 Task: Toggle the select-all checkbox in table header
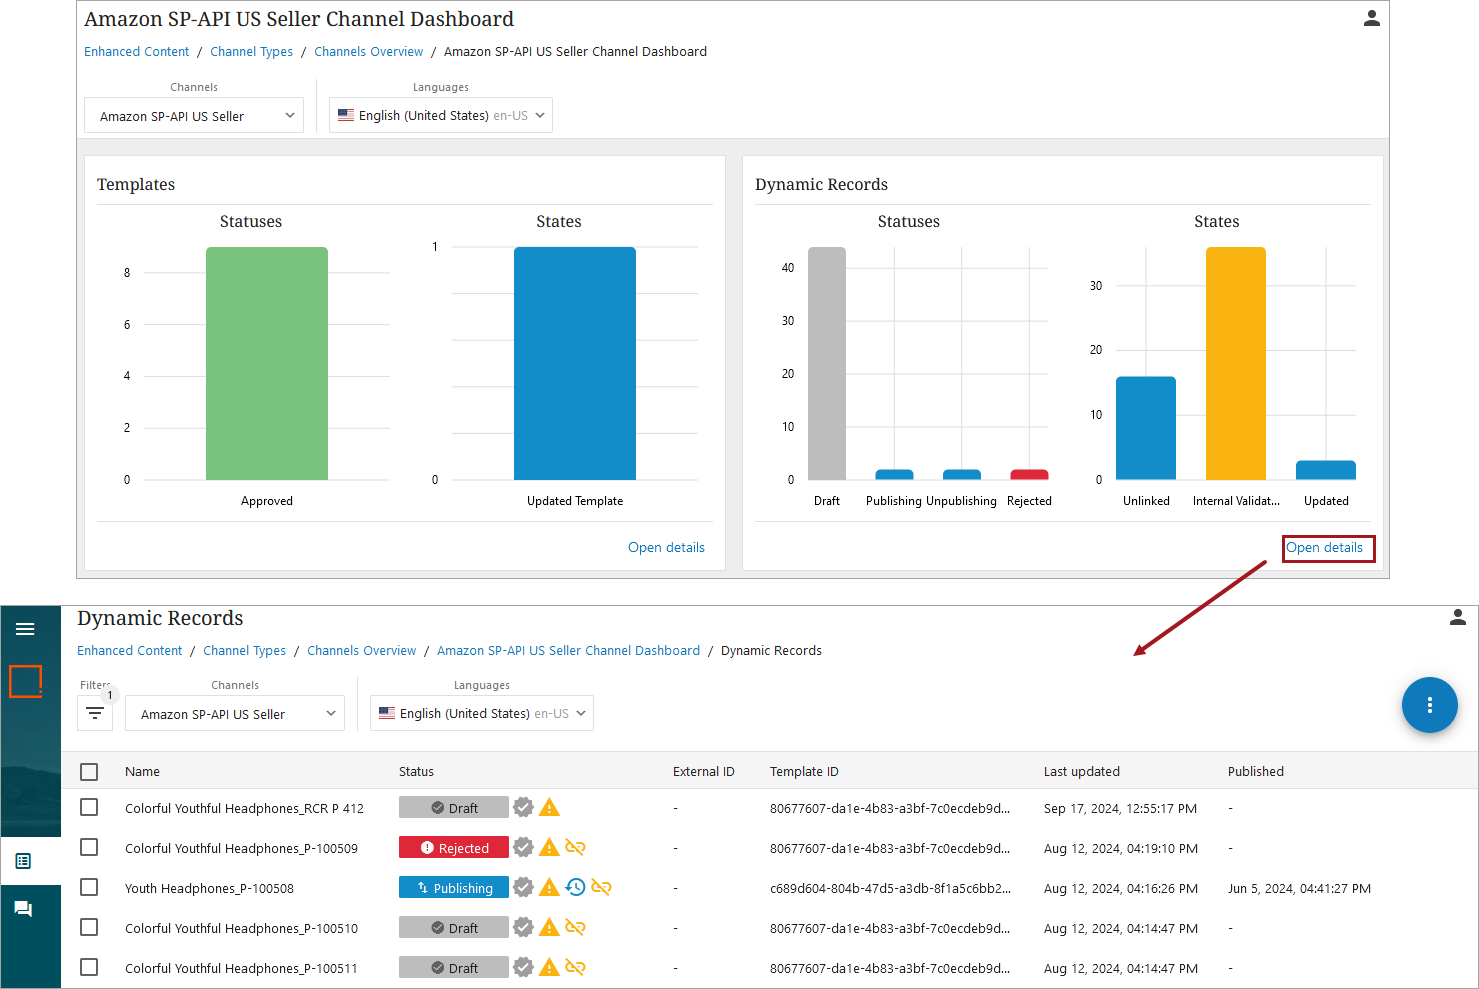pos(89,772)
